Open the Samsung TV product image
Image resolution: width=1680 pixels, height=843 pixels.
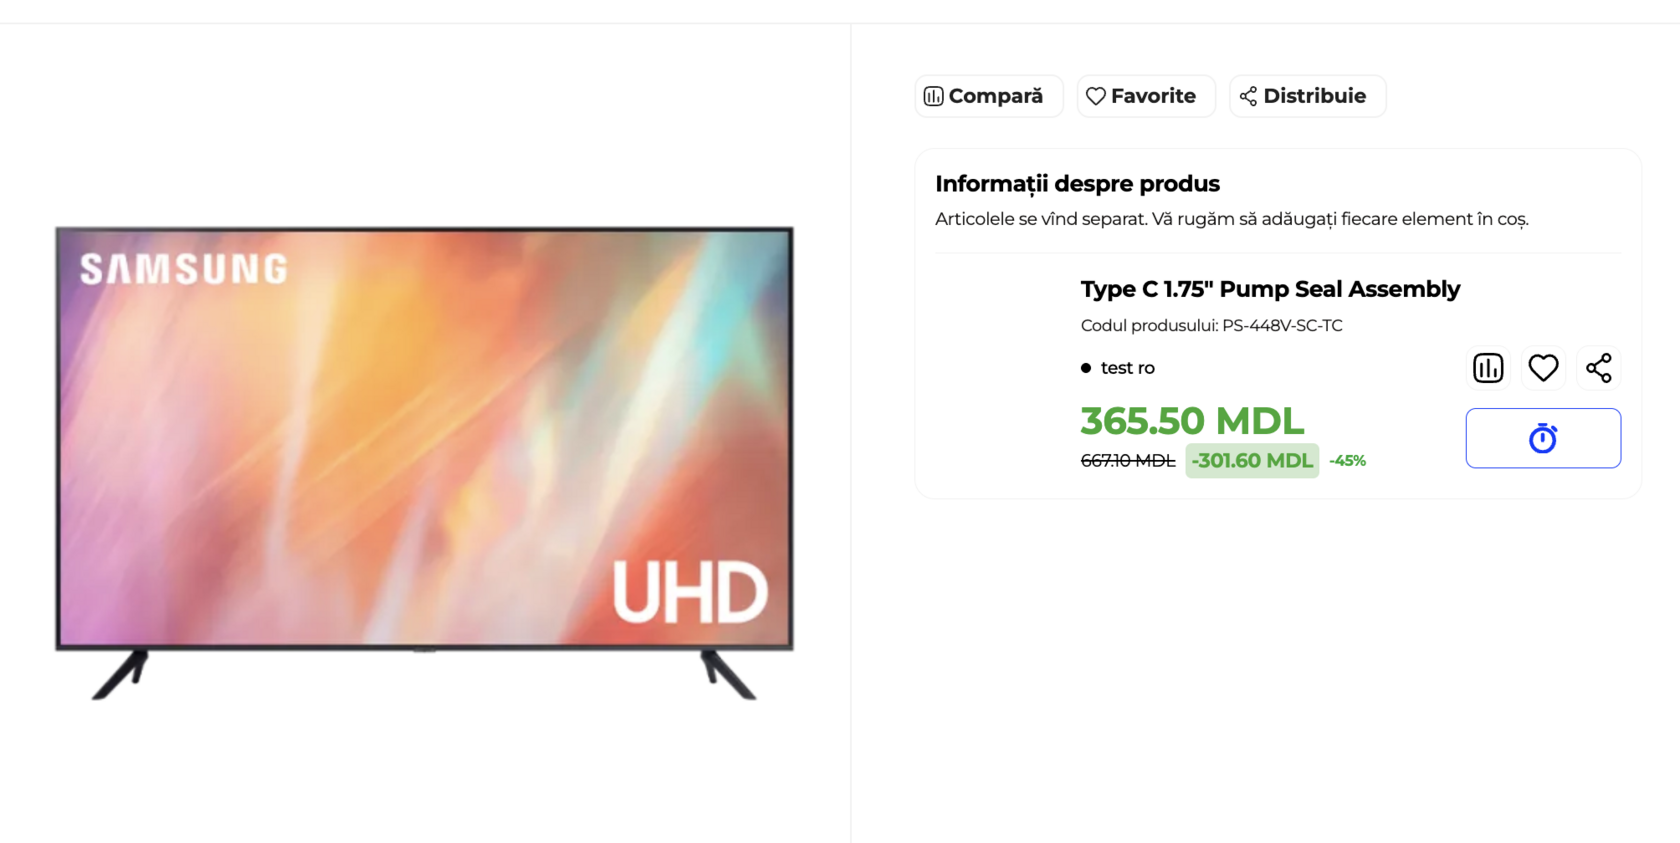coord(424,463)
